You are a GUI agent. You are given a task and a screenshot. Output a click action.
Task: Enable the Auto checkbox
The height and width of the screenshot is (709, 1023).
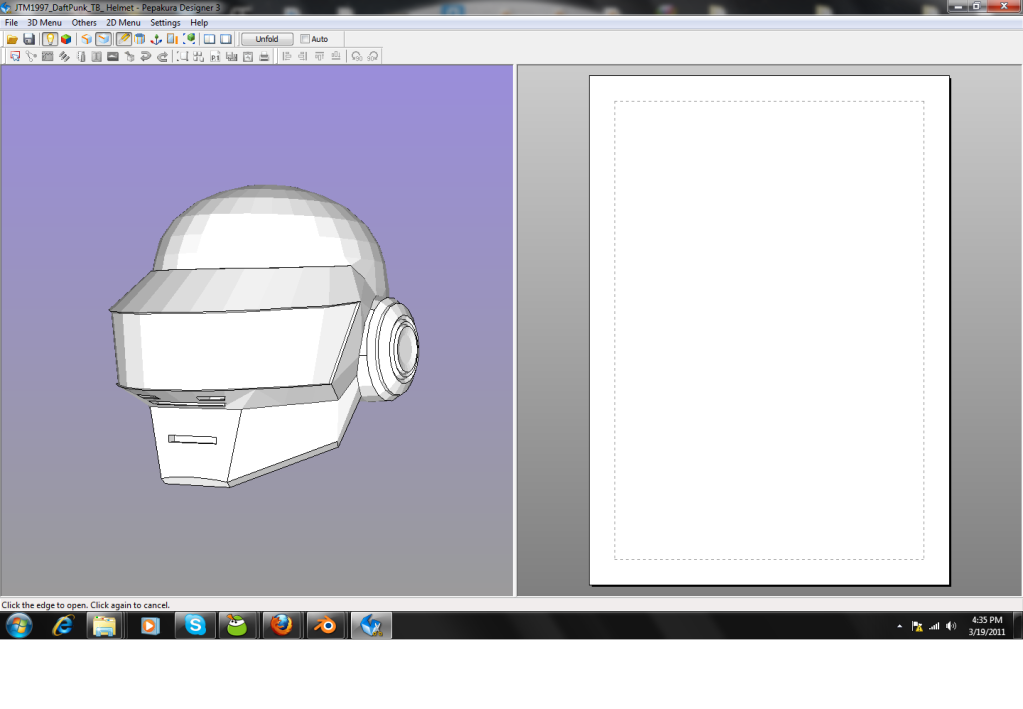coord(305,39)
